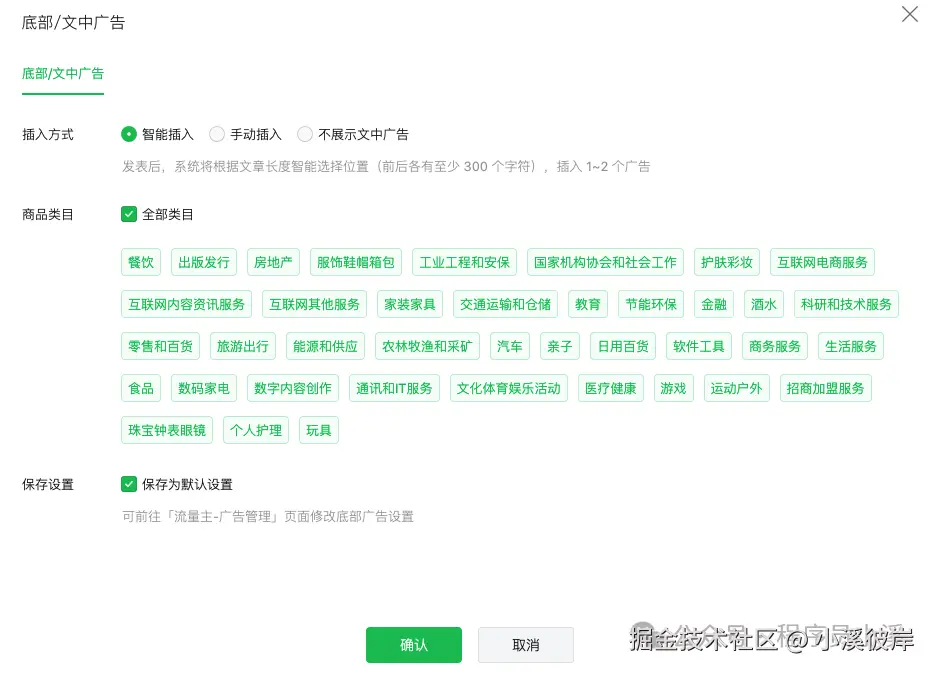Choose 手动插入 option
The image size is (934, 673).
point(216,134)
